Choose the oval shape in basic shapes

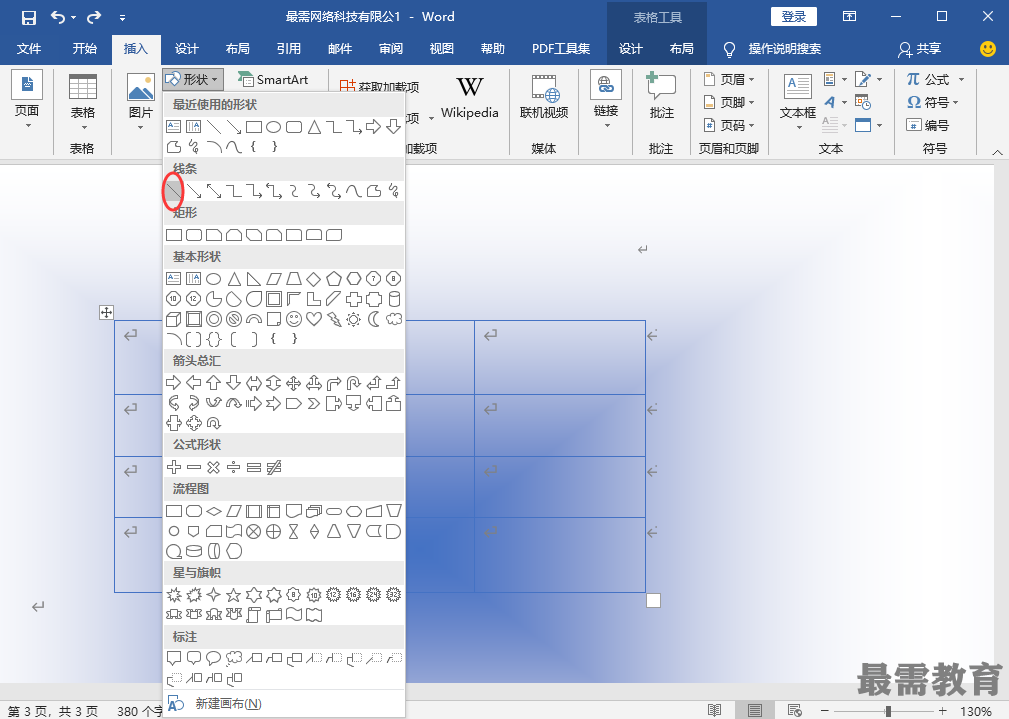click(214, 279)
